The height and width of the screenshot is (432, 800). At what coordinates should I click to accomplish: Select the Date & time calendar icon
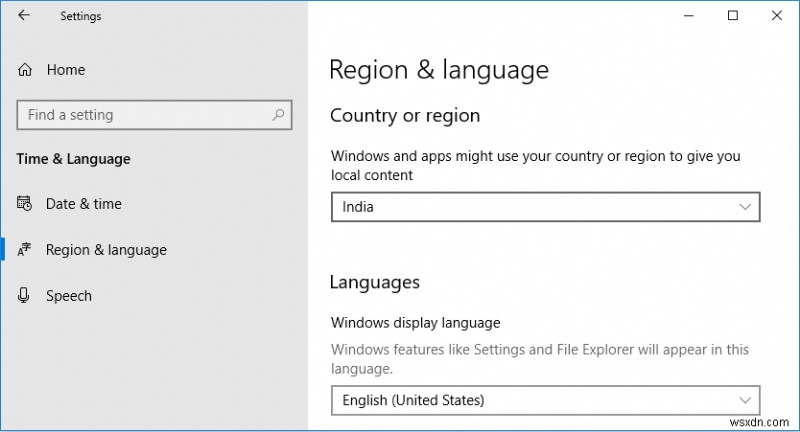click(24, 204)
